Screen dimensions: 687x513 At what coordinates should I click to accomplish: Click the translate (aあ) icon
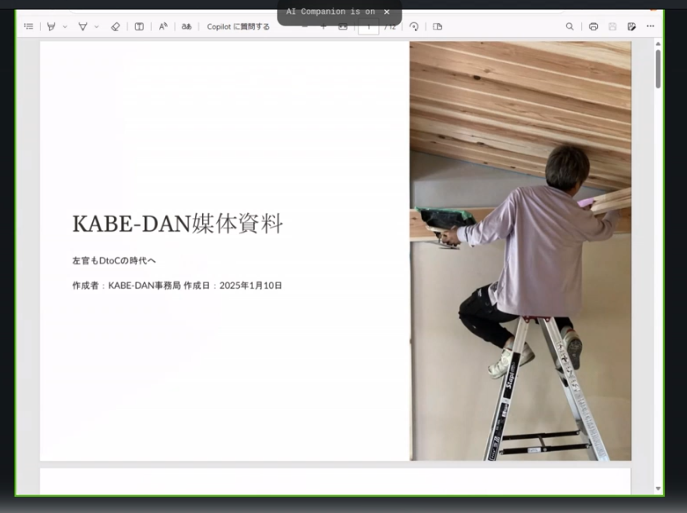[186, 27]
